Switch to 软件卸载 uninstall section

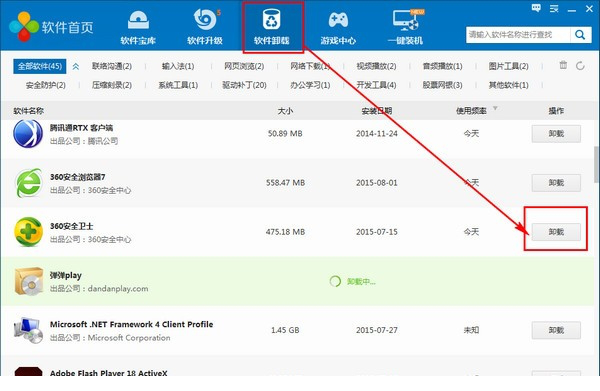point(272,27)
